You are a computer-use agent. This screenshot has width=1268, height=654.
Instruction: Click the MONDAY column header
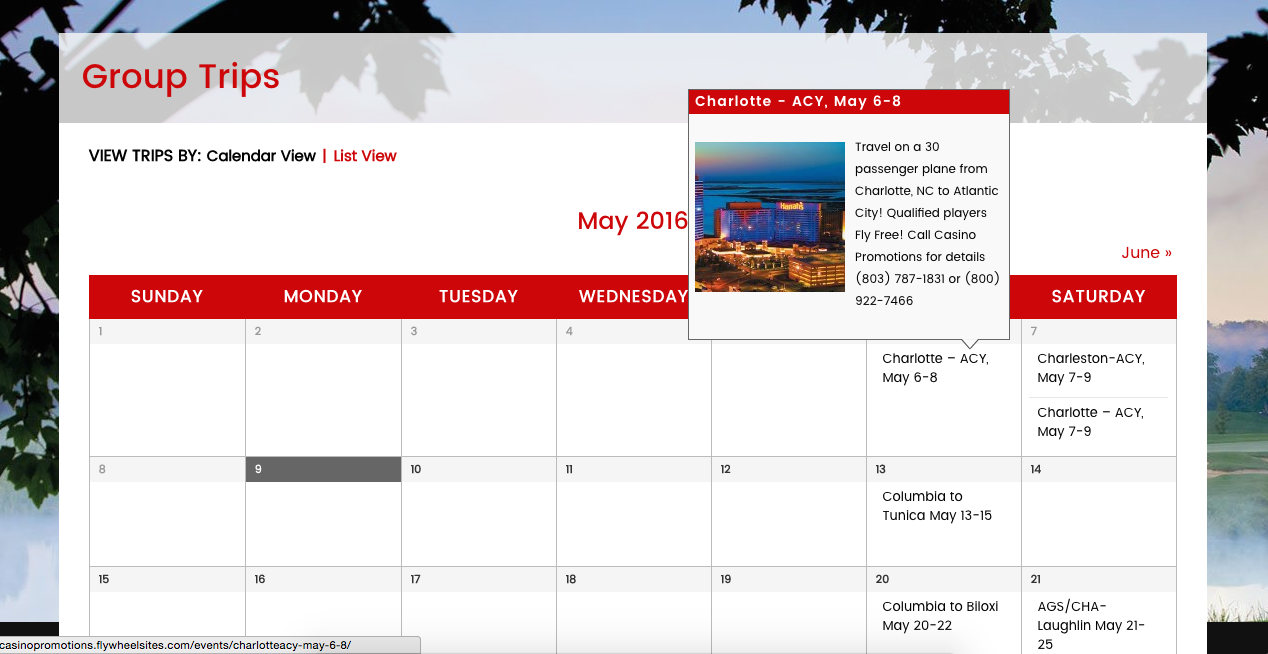[323, 297]
